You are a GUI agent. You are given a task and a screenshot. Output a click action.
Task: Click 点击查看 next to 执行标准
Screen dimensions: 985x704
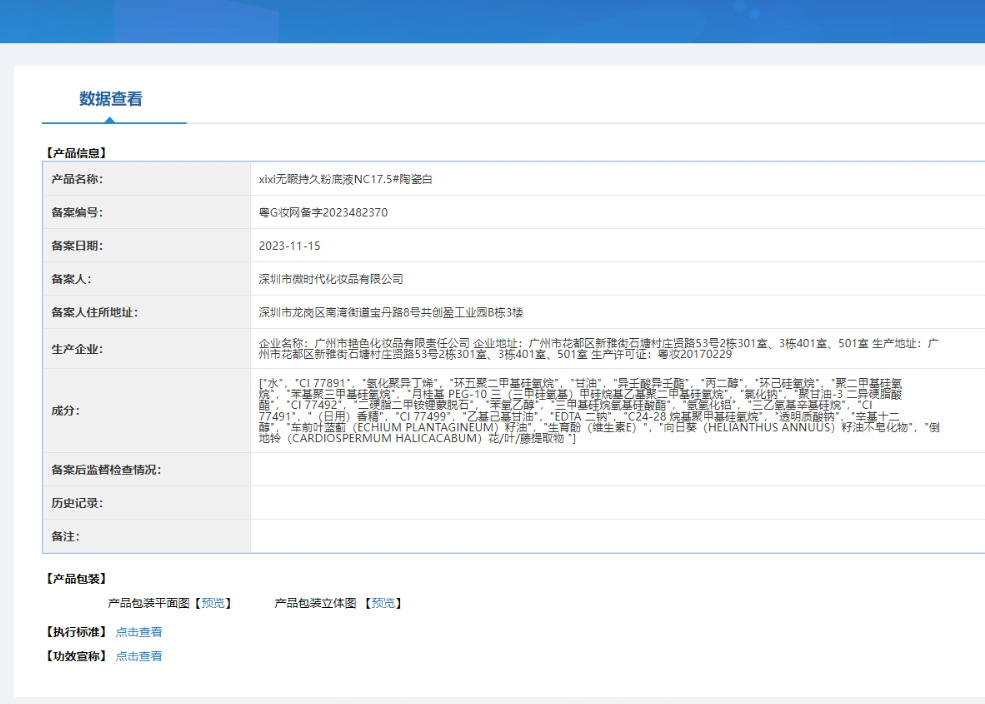click(x=139, y=632)
